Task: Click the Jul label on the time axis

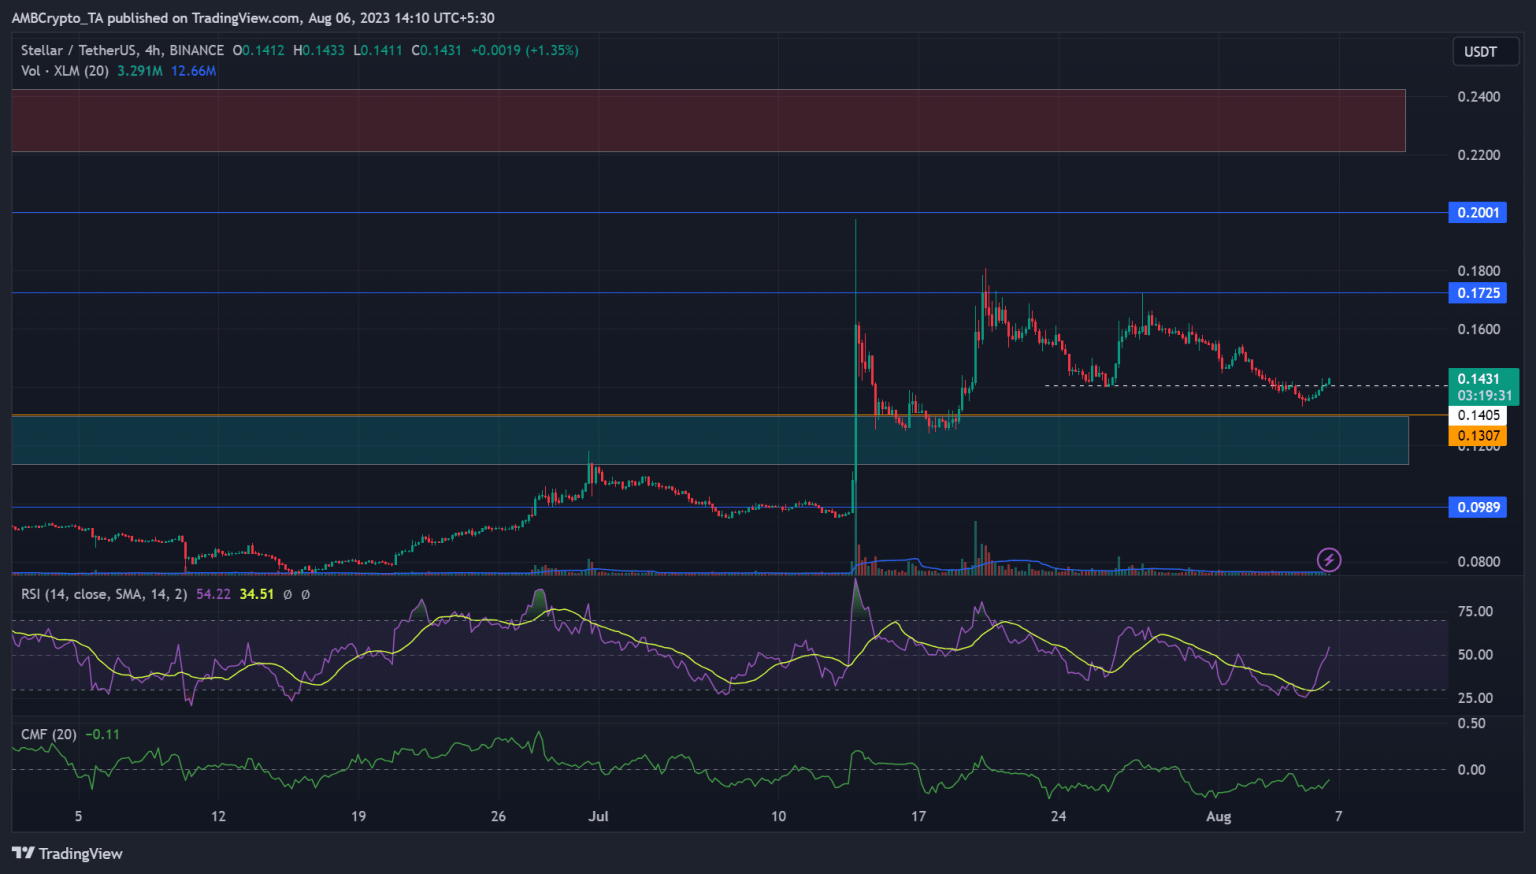Action: tap(598, 816)
